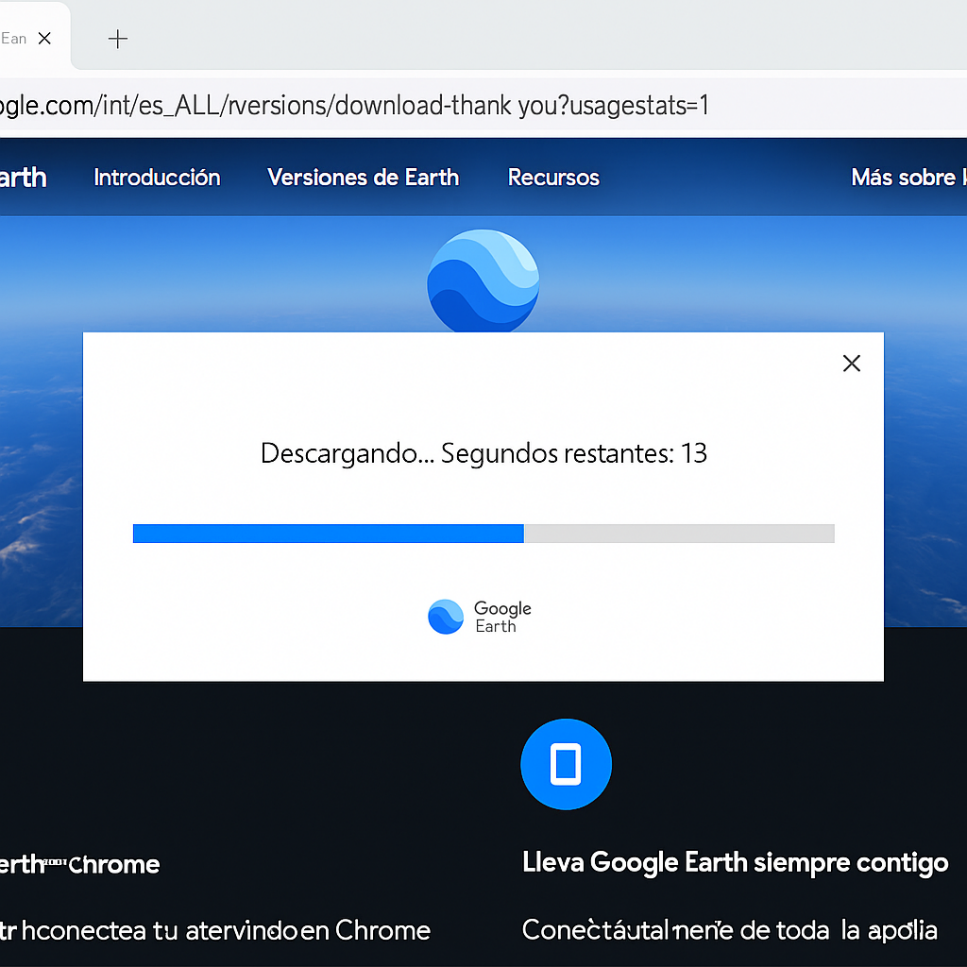Click the blue mobile device icon
Viewport: 967px width, 967px height.
tap(566, 763)
